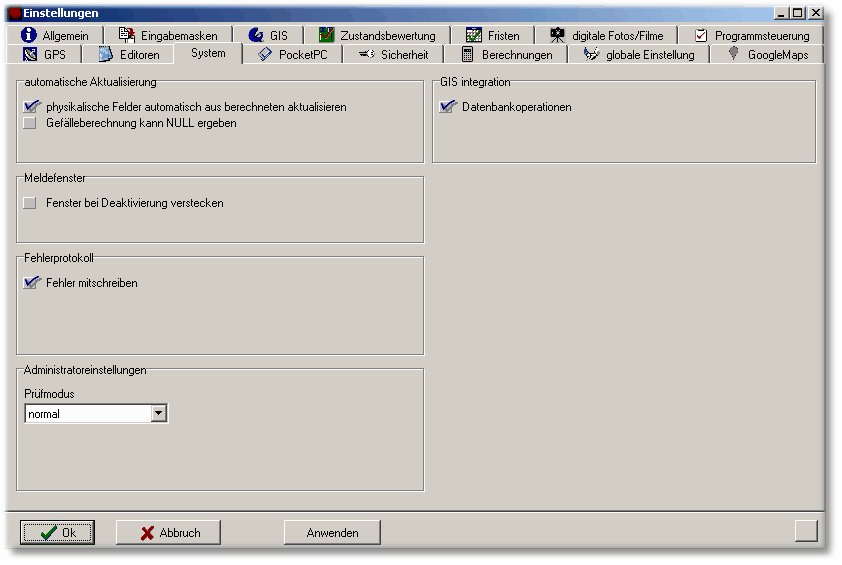Click the GoogleMaps pin icon
The height and width of the screenshot is (565, 842).
pyautogui.click(x=734, y=54)
